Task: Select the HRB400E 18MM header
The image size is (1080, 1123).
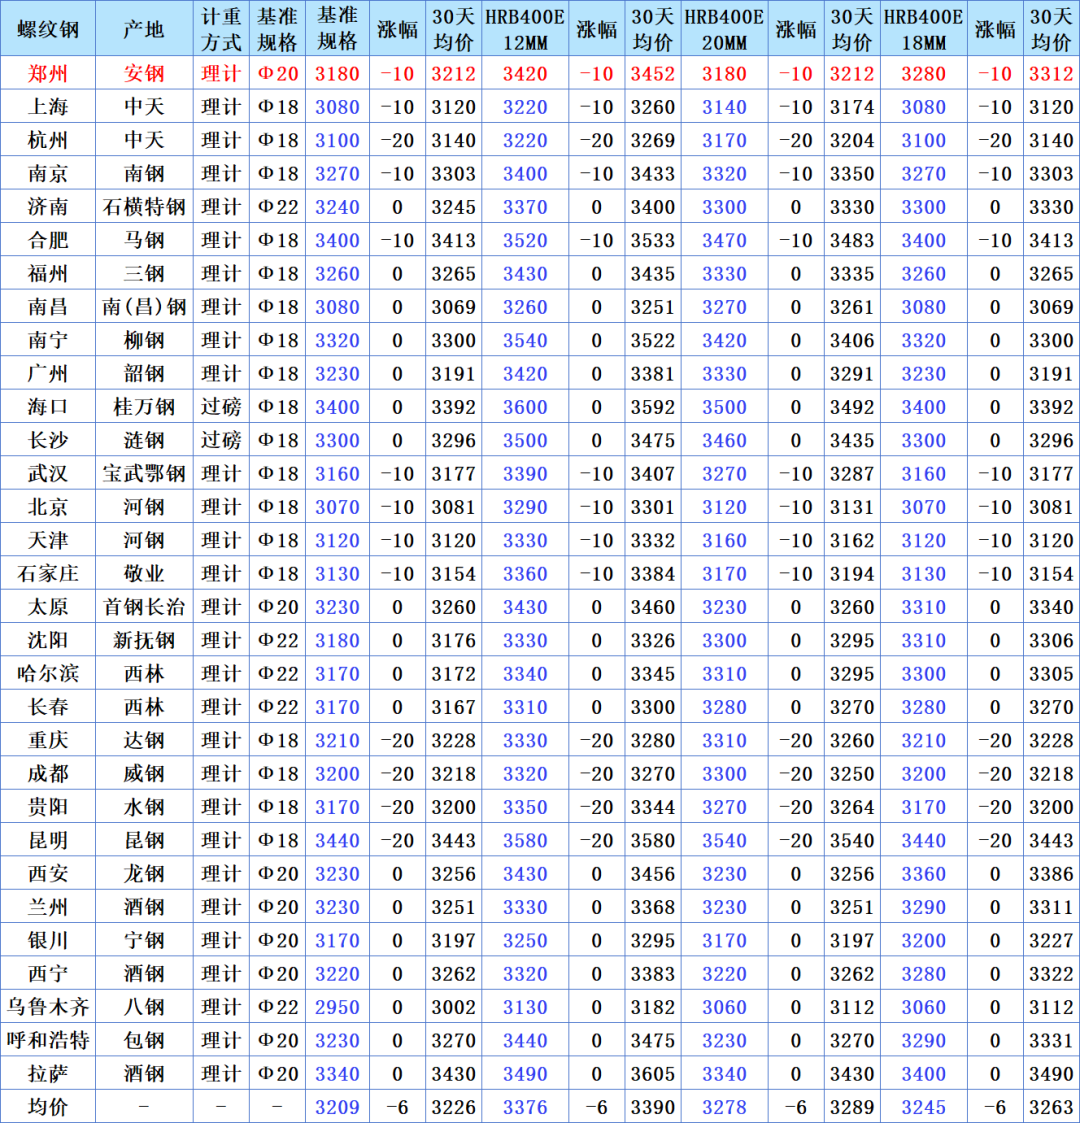Action: [x=923, y=29]
